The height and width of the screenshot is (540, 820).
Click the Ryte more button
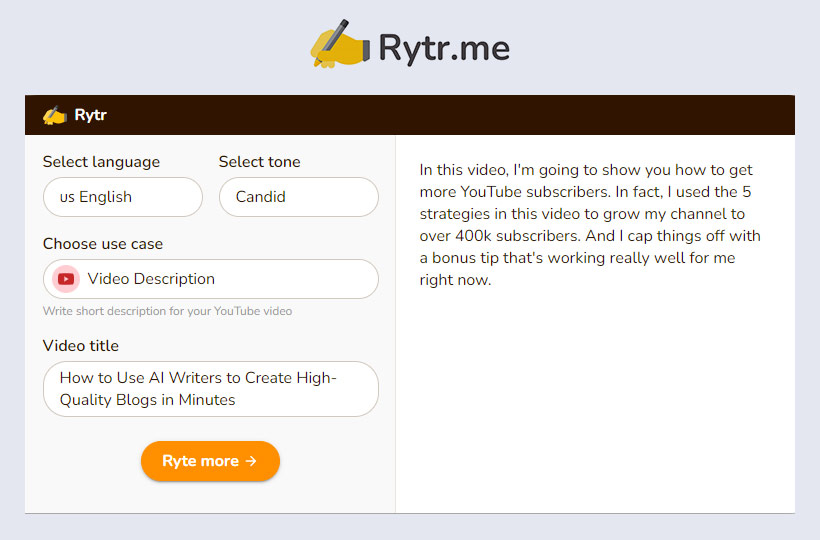pos(210,461)
